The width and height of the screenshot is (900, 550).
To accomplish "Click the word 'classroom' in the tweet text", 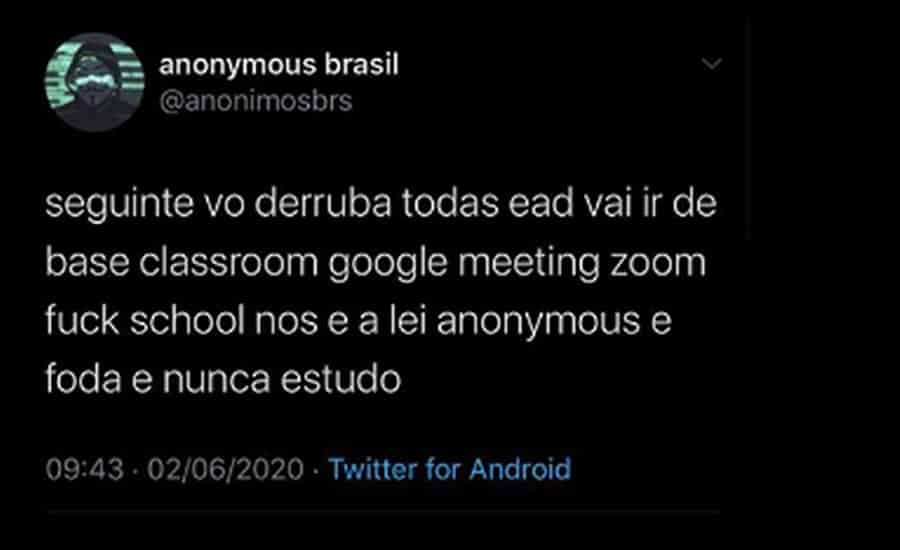I will pyautogui.click(x=228, y=262).
